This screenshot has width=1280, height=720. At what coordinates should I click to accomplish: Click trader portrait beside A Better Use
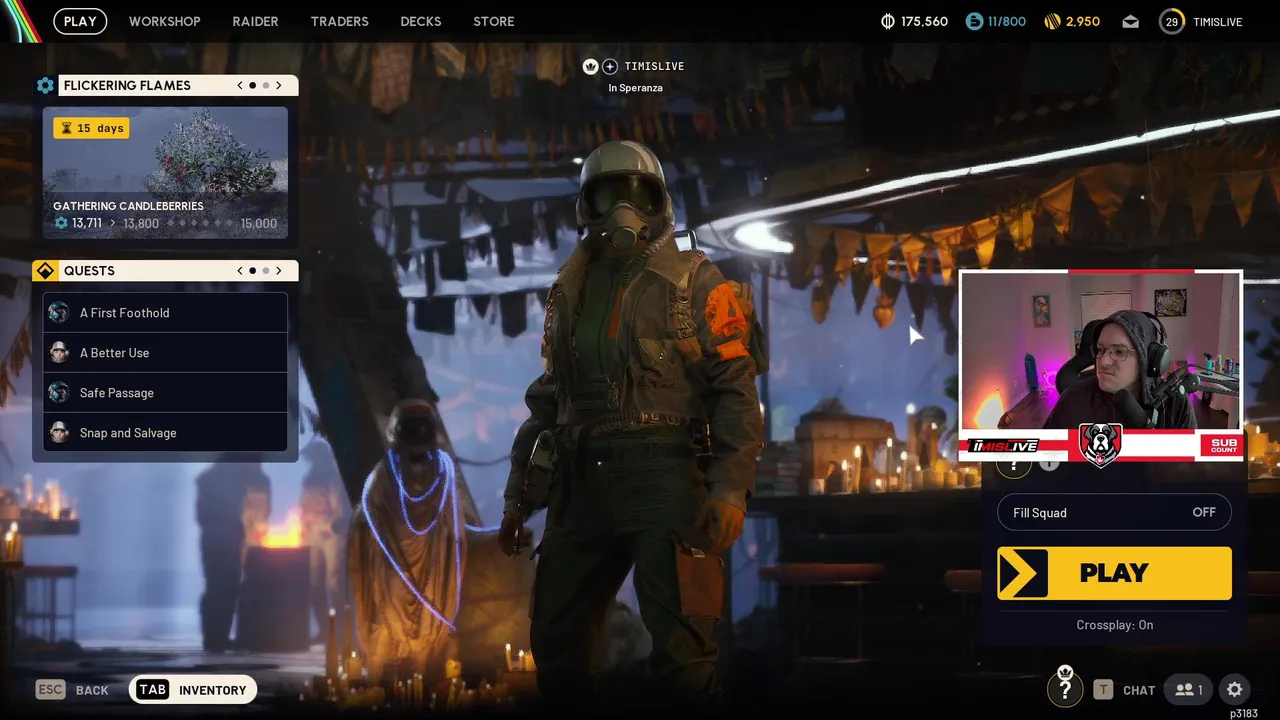coord(59,352)
